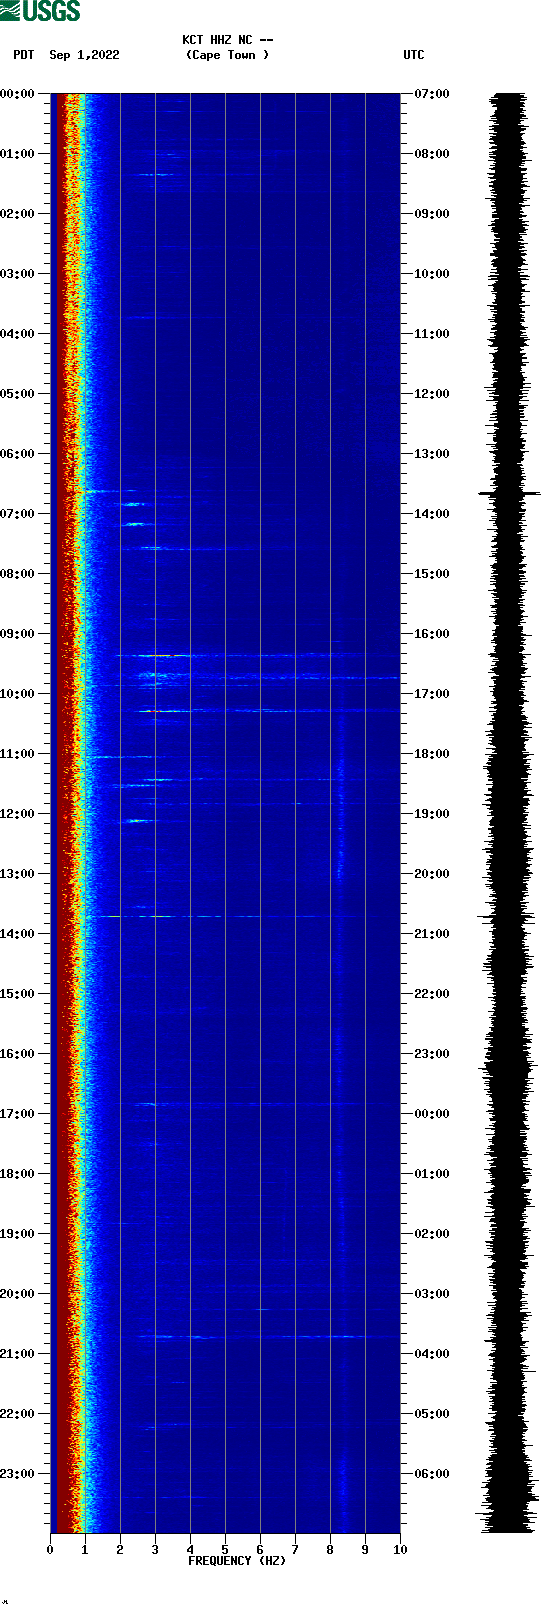Click the 22:00 PDT time label
552x1613 pixels.
[17, 1414]
